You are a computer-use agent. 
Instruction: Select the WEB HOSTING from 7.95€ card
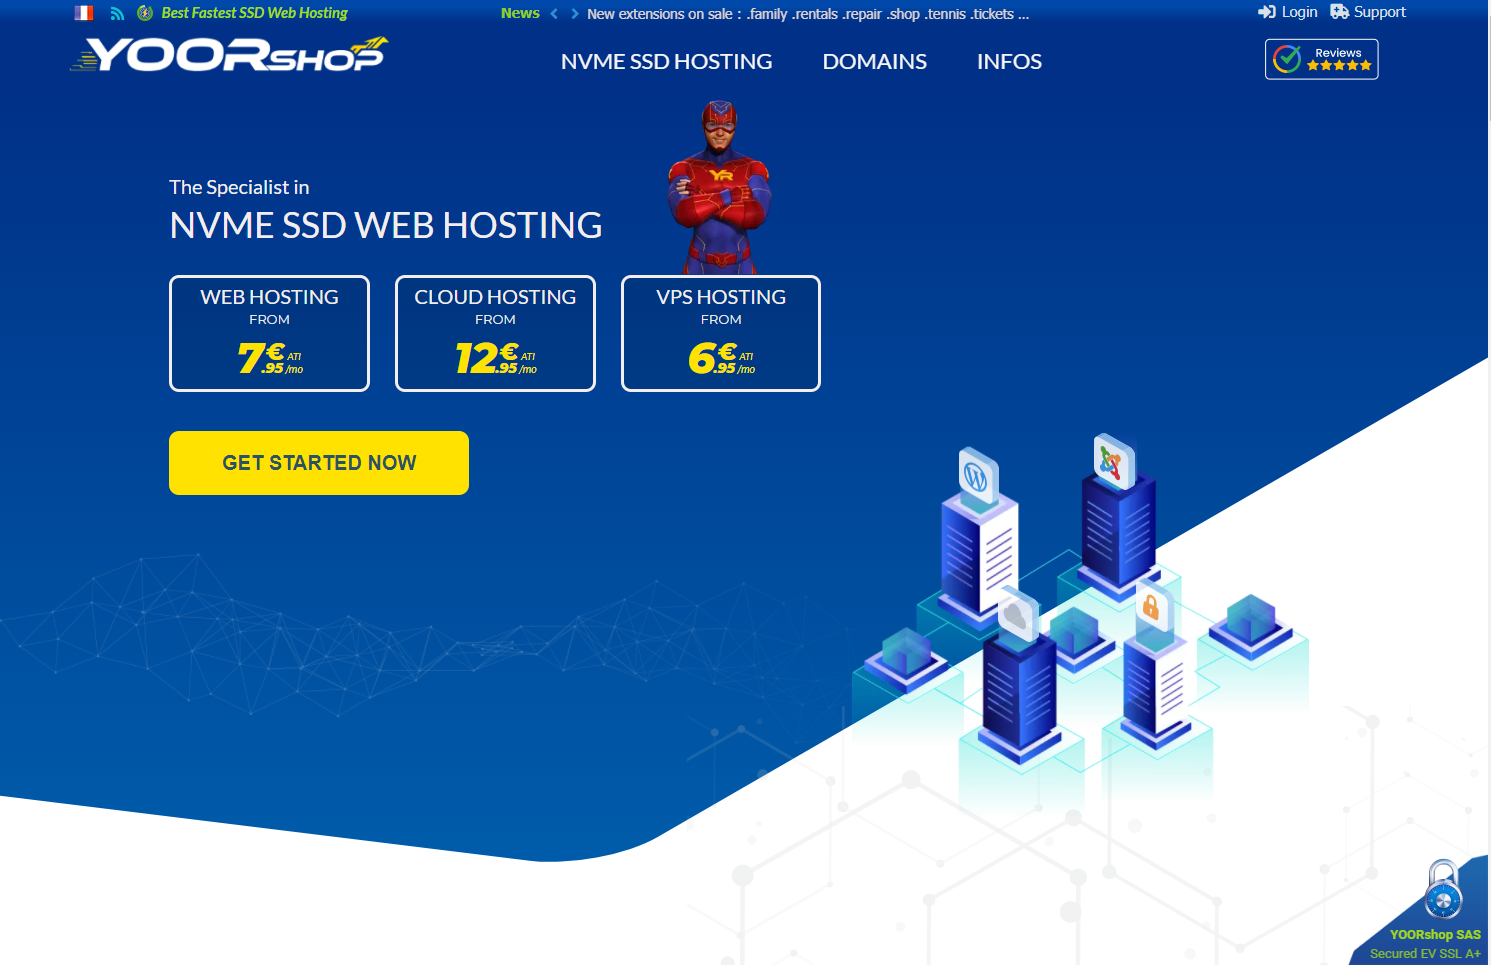[269, 333]
